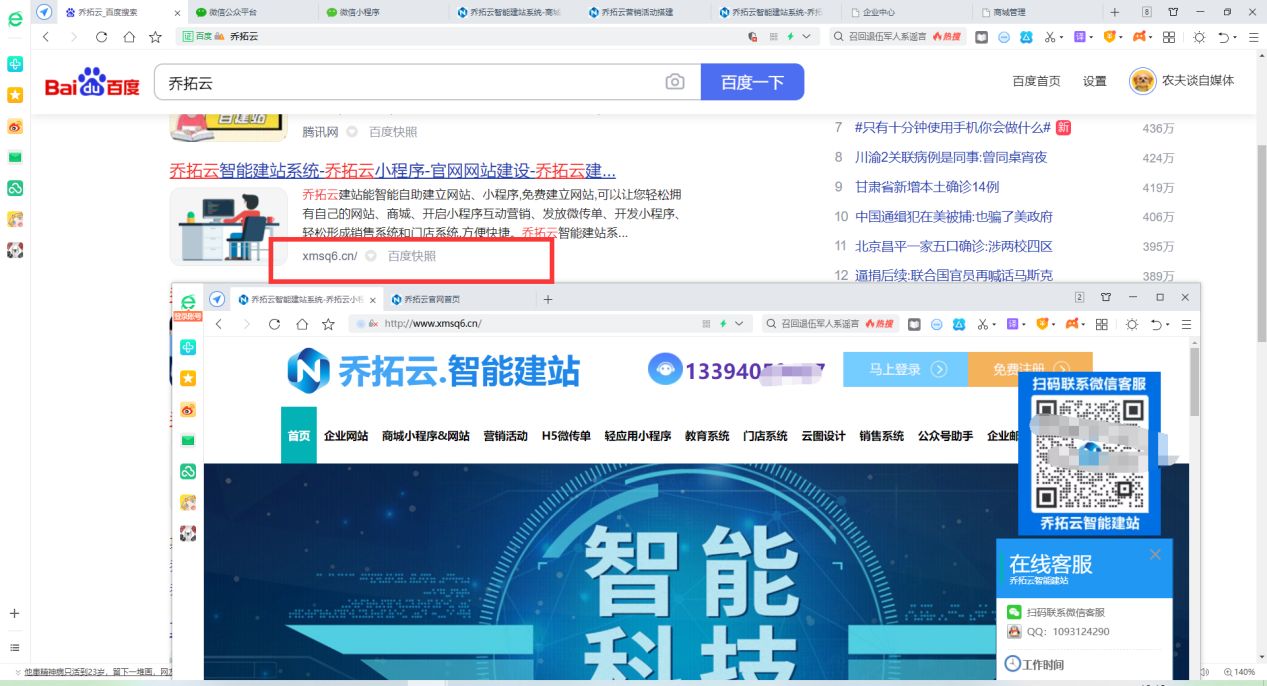Open the app grid icon in browser toolbar

click(x=1167, y=38)
